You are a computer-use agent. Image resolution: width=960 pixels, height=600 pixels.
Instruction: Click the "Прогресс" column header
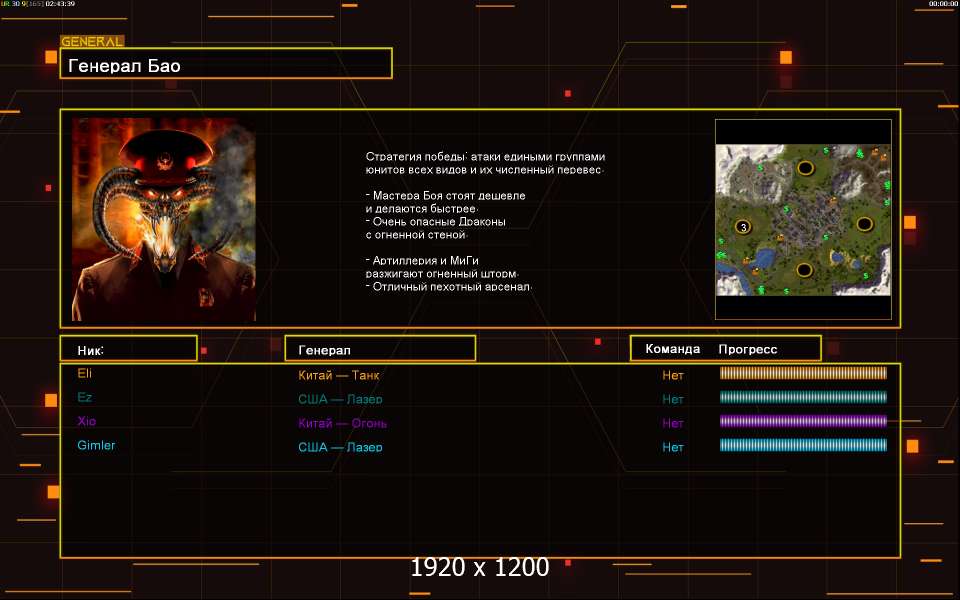[x=748, y=350]
